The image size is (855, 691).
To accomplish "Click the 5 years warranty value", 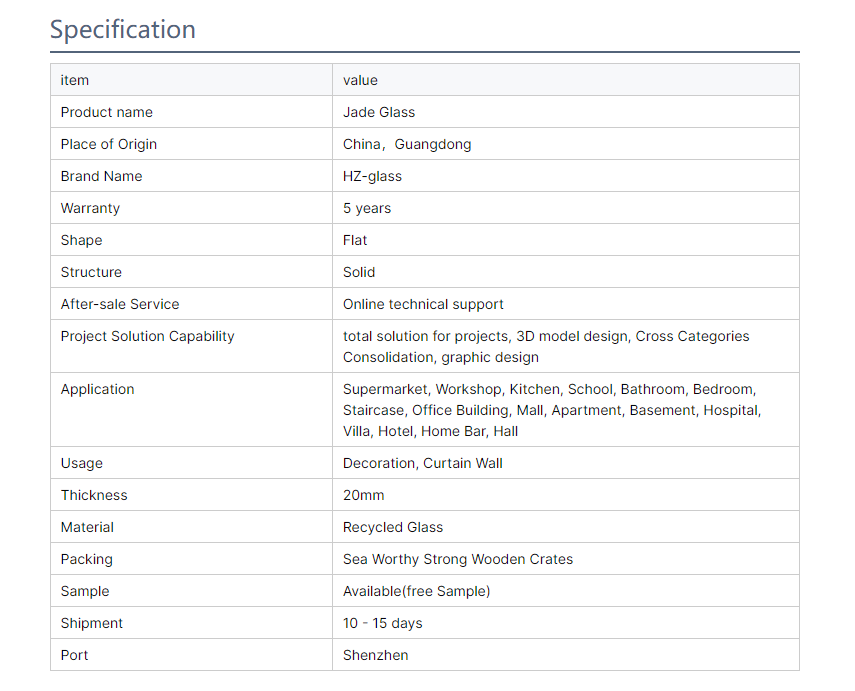I will pos(367,208).
